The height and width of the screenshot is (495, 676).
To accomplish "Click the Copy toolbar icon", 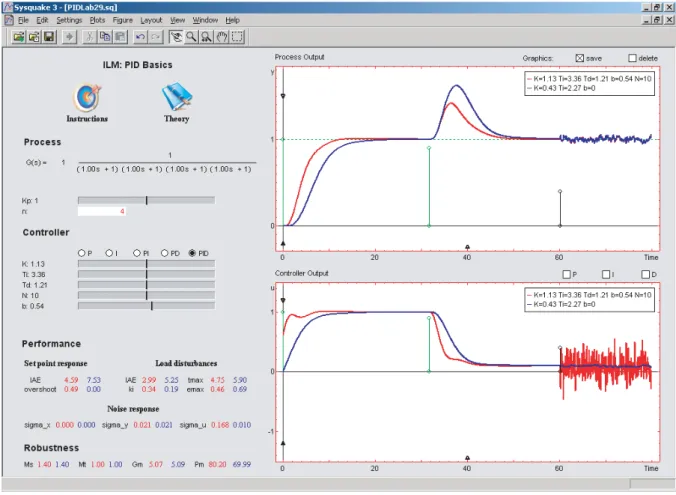I will pyautogui.click(x=105, y=37).
